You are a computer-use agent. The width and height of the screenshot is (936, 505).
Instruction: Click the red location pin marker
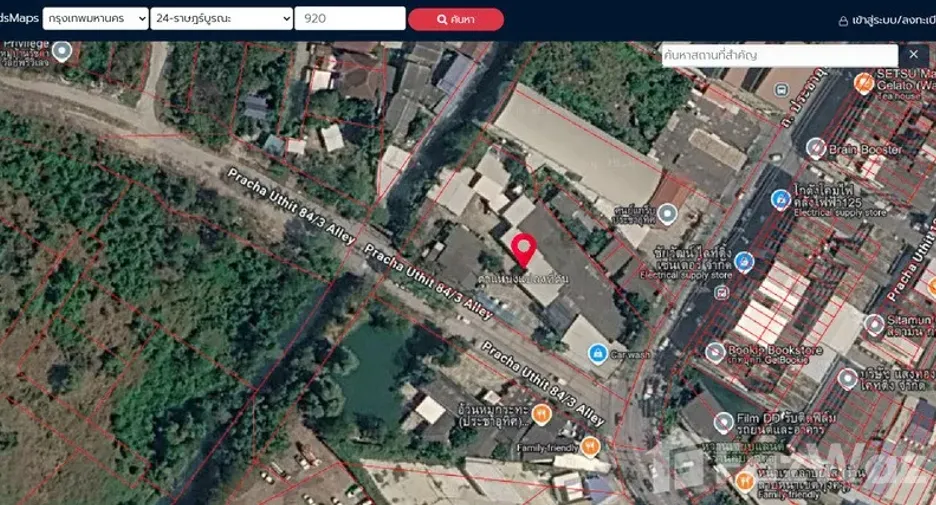pyautogui.click(x=524, y=250)
